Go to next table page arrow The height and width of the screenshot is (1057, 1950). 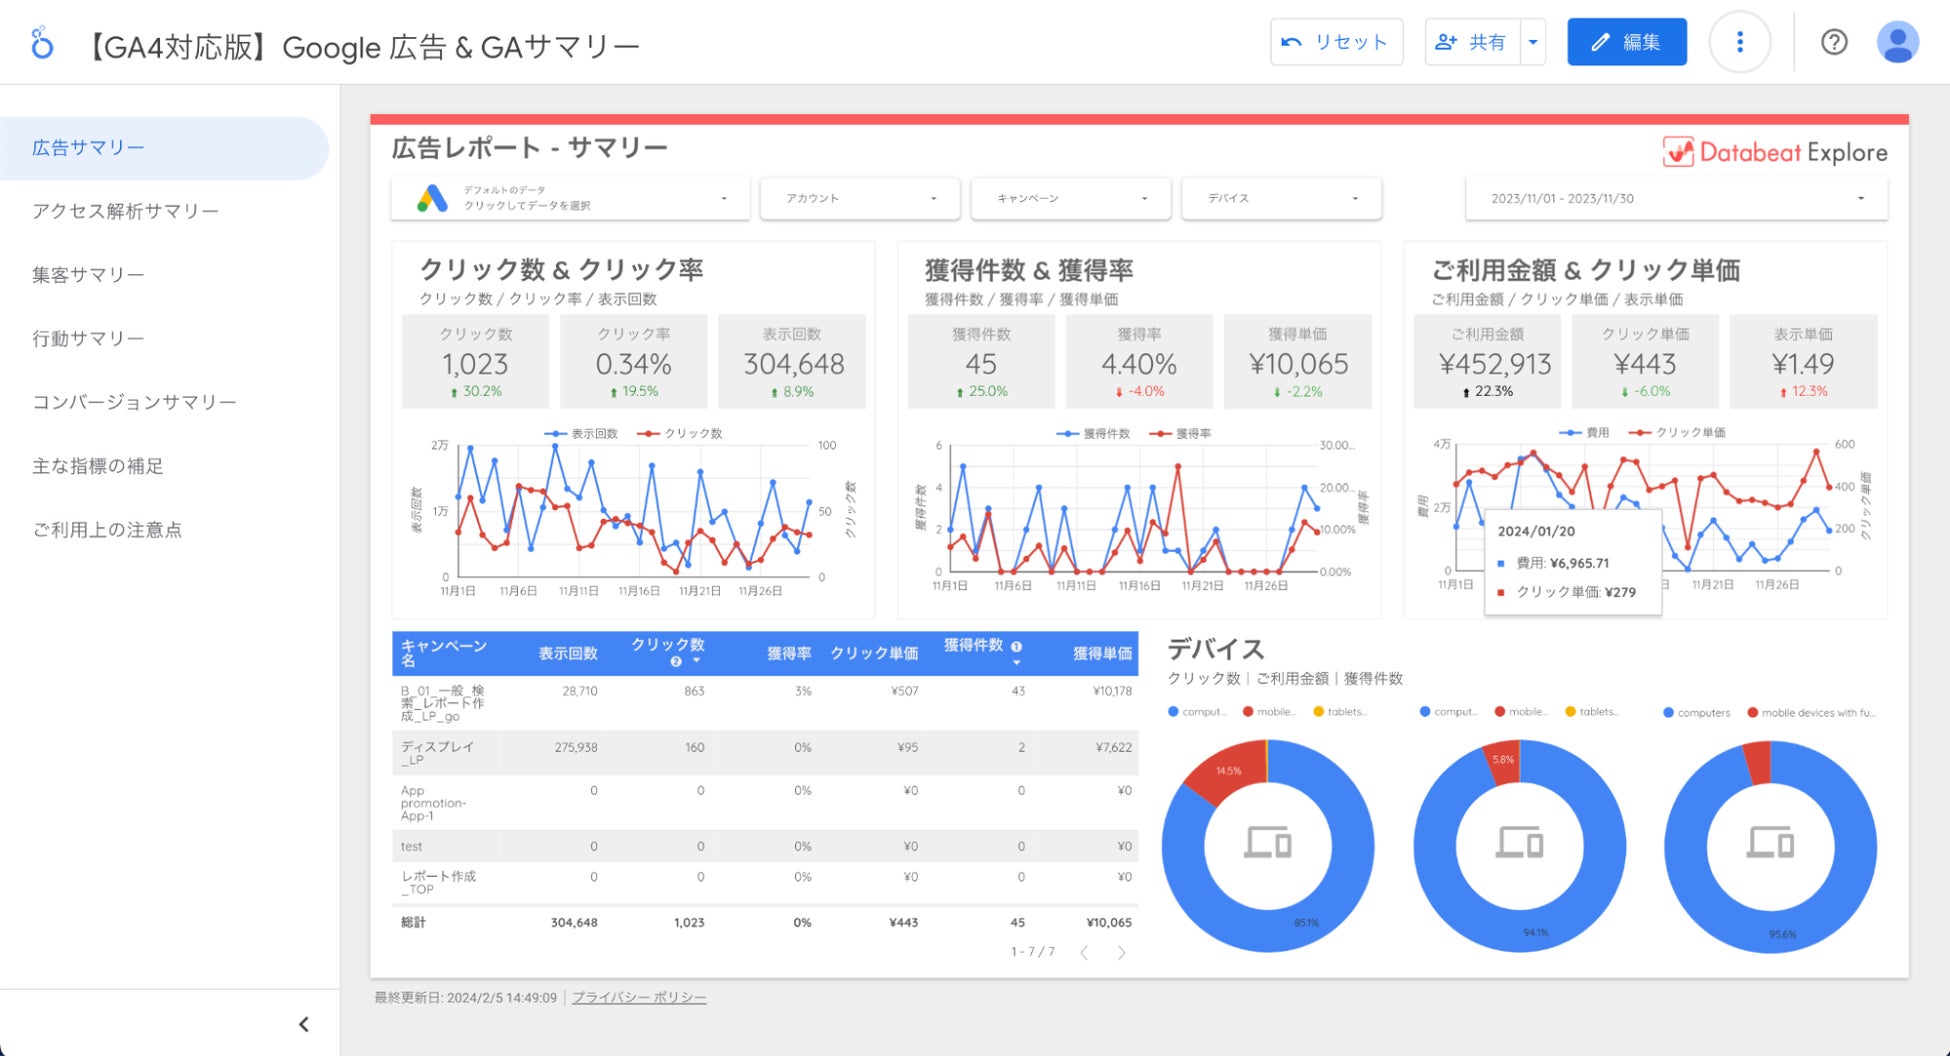pyautogui.click(x=1121, y=952)
